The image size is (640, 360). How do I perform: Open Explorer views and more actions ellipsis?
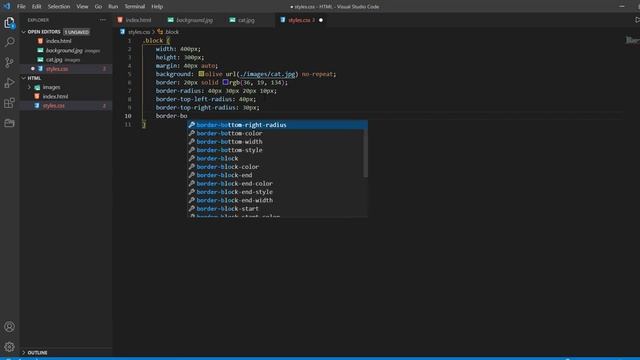(x=102, y=20)
